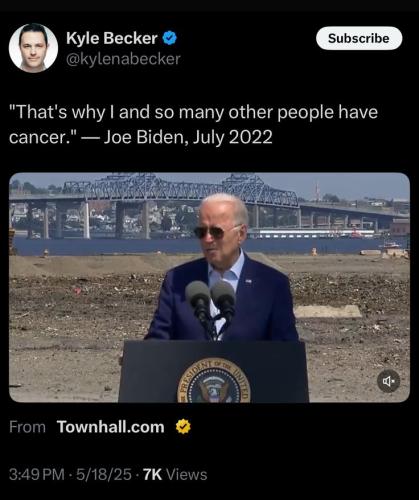Click the 5/18/25 post date

tap(104, 475)
